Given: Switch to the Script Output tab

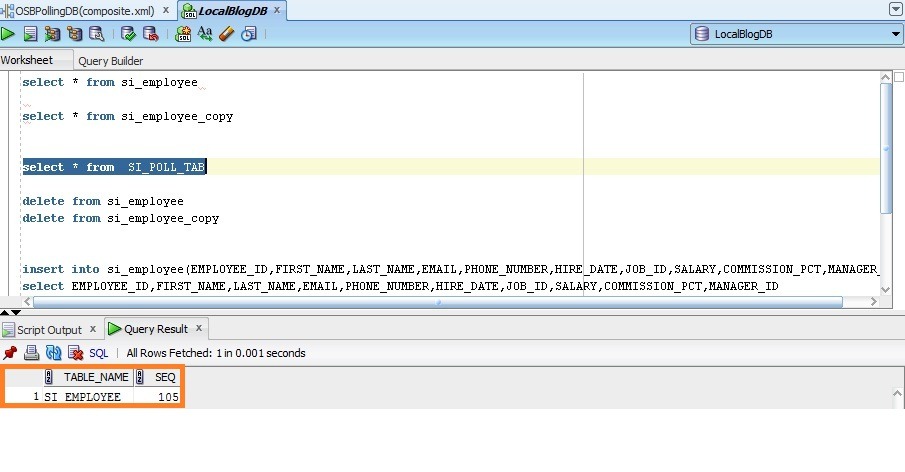Looking at the screenshot, I should [x=47, y=329].
